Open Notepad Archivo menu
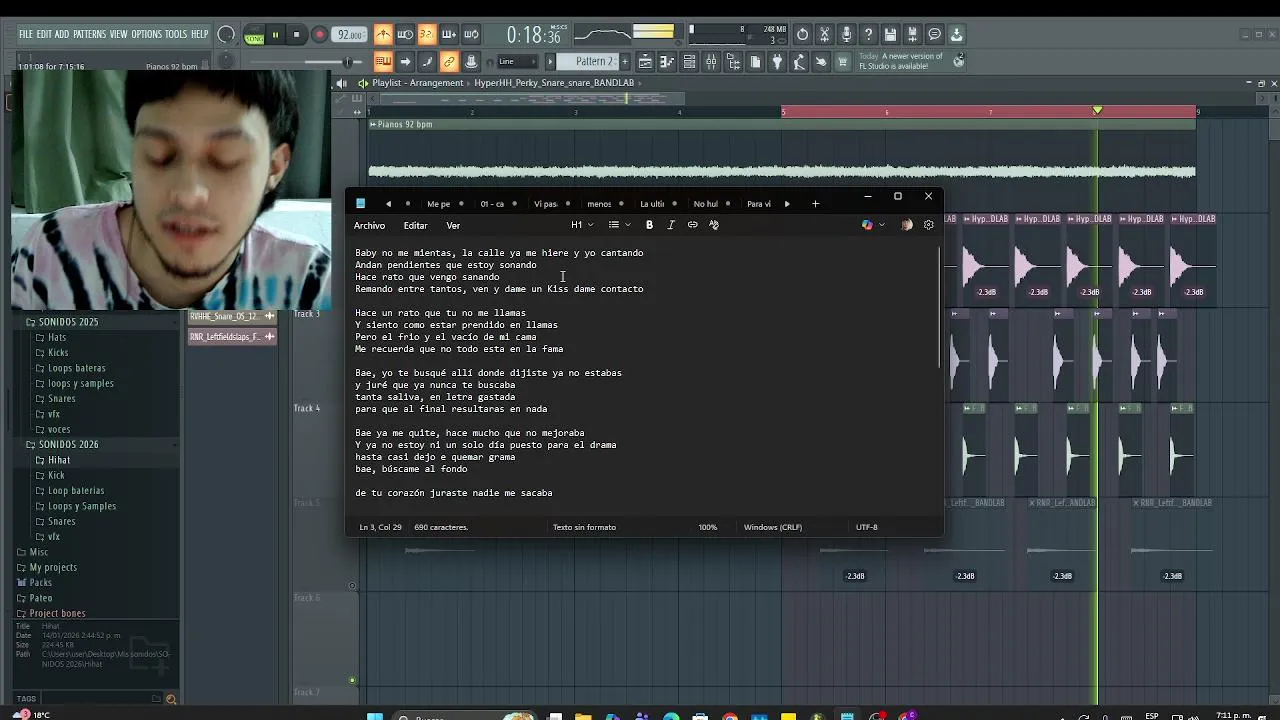Screen dimensions: 1280x720 coord(369,225)
